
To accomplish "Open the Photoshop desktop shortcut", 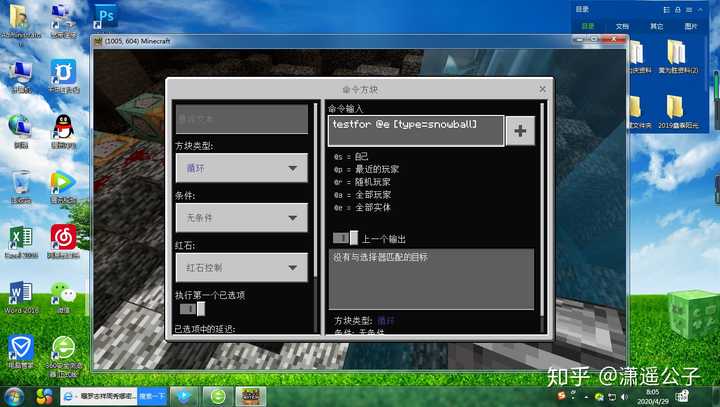I will click(105, 17).
